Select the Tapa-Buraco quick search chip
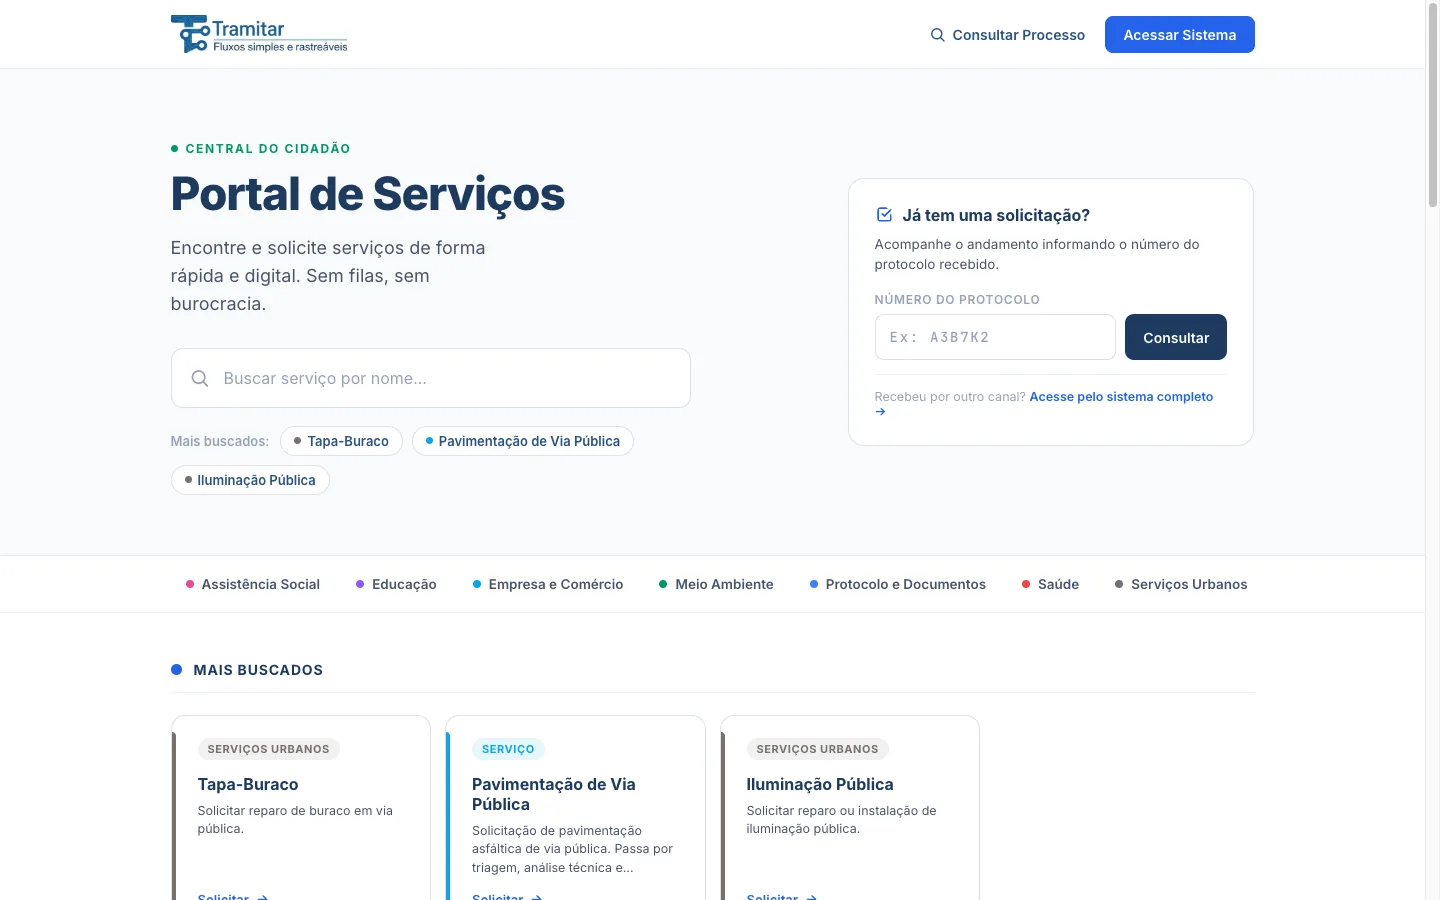The height and width of the screenshot is (900, 1440). [x=341, y=441]
